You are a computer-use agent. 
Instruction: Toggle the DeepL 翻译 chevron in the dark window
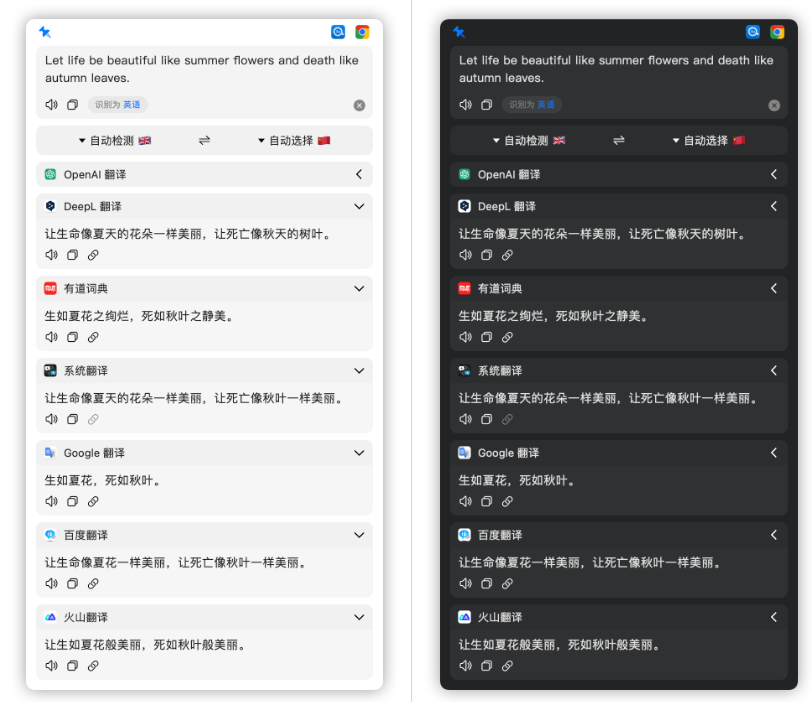(773, 207)
